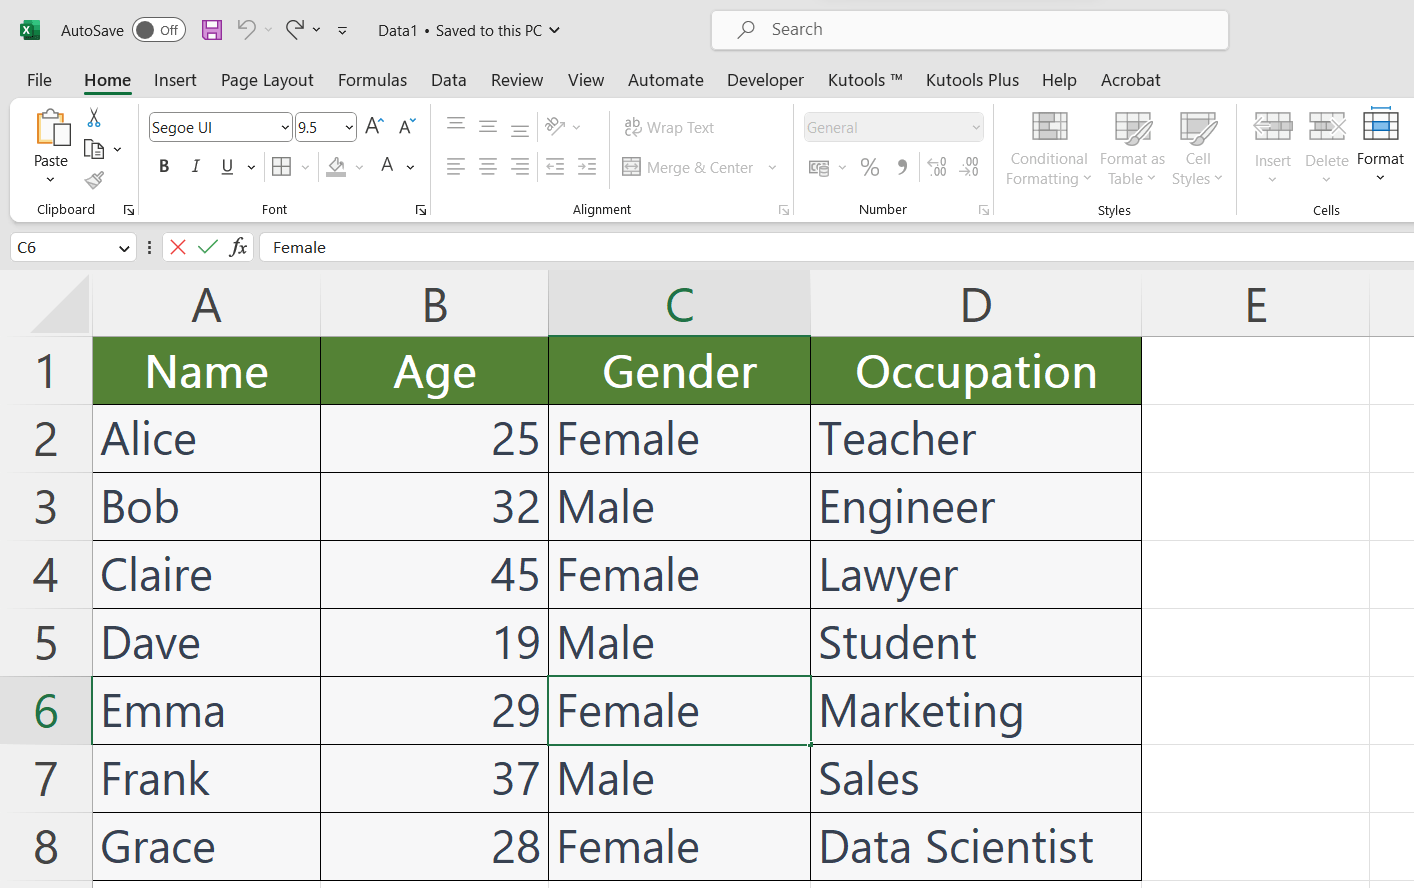Click the Underline icon
Viewport: 1414px width, 888px height.
(x=225, y=166)
